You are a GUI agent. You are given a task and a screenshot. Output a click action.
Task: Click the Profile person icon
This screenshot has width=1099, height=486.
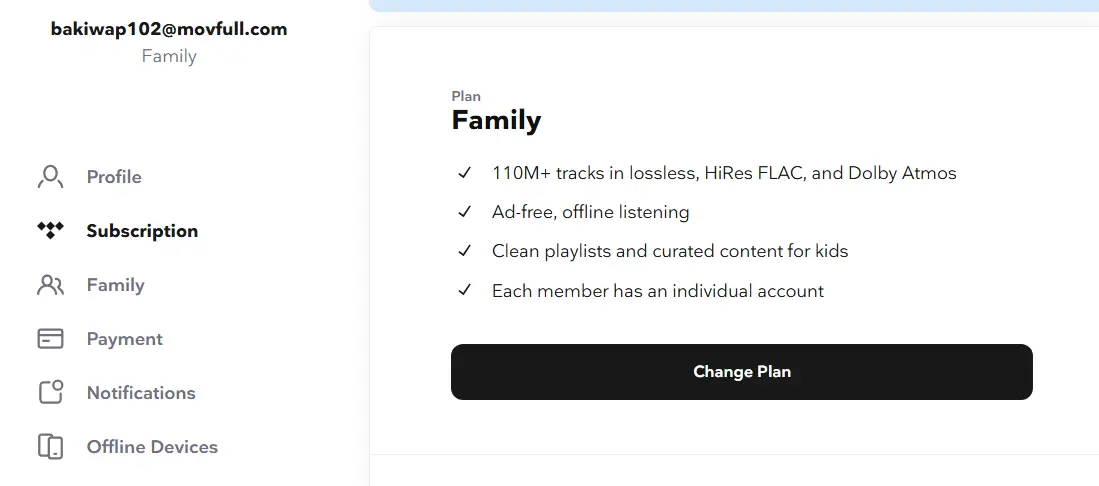pyautogui.click(x=50, y=177)
